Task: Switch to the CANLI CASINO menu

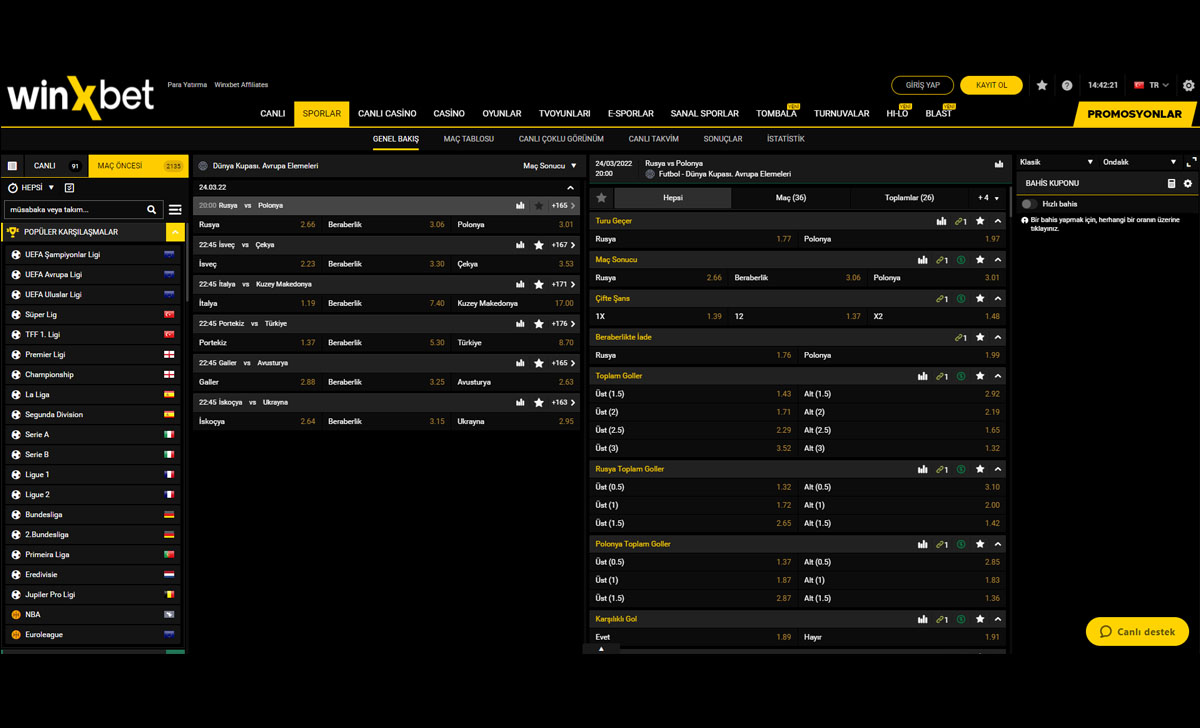Action: [x=387, y=114]
